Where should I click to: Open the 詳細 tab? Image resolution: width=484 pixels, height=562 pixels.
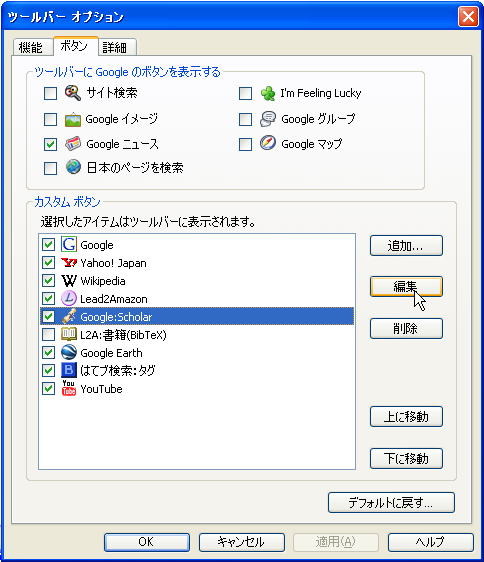coord(117,47)
